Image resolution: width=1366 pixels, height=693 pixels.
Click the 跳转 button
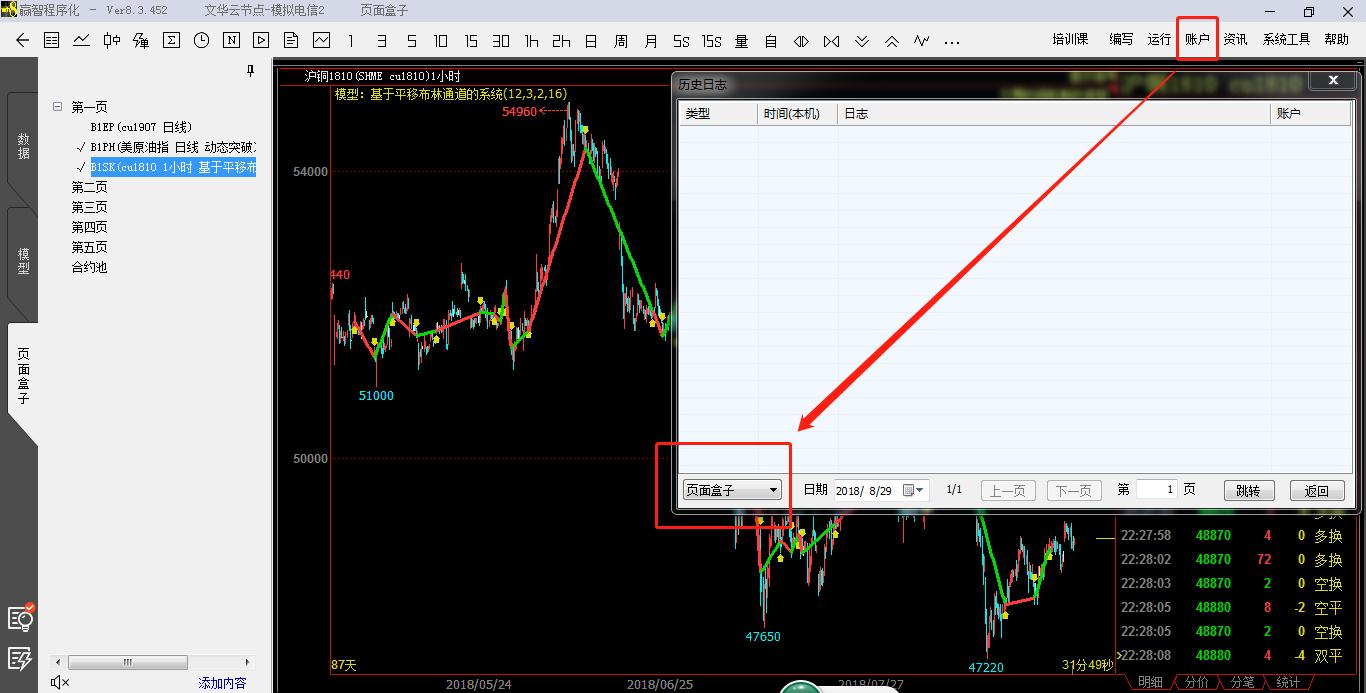[x=1248, y=490]
